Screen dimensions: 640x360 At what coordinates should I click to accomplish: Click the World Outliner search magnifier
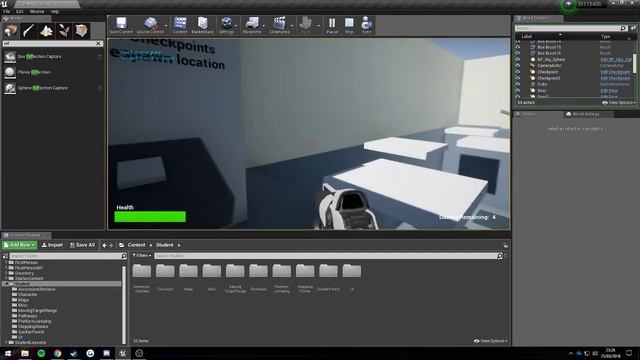click(623, 28)
